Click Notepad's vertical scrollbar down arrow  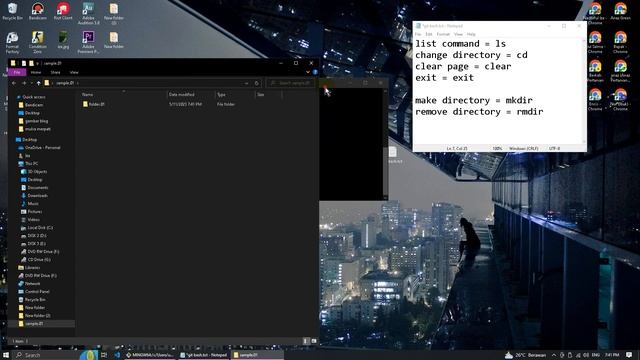584,142
